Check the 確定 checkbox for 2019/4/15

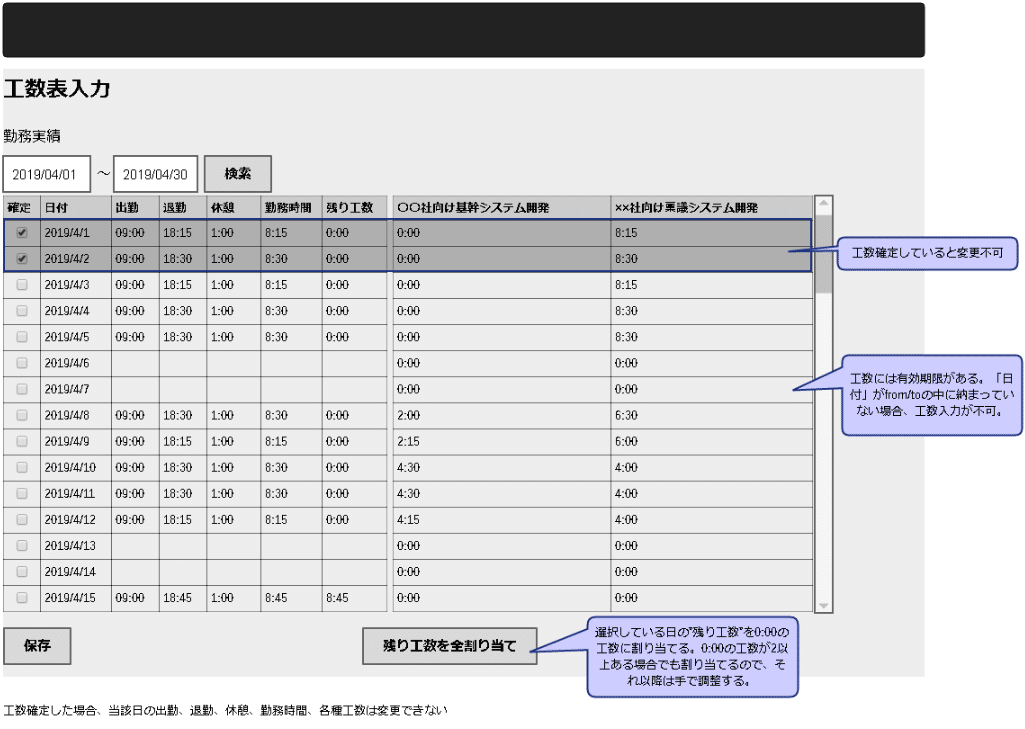(22, 598)
